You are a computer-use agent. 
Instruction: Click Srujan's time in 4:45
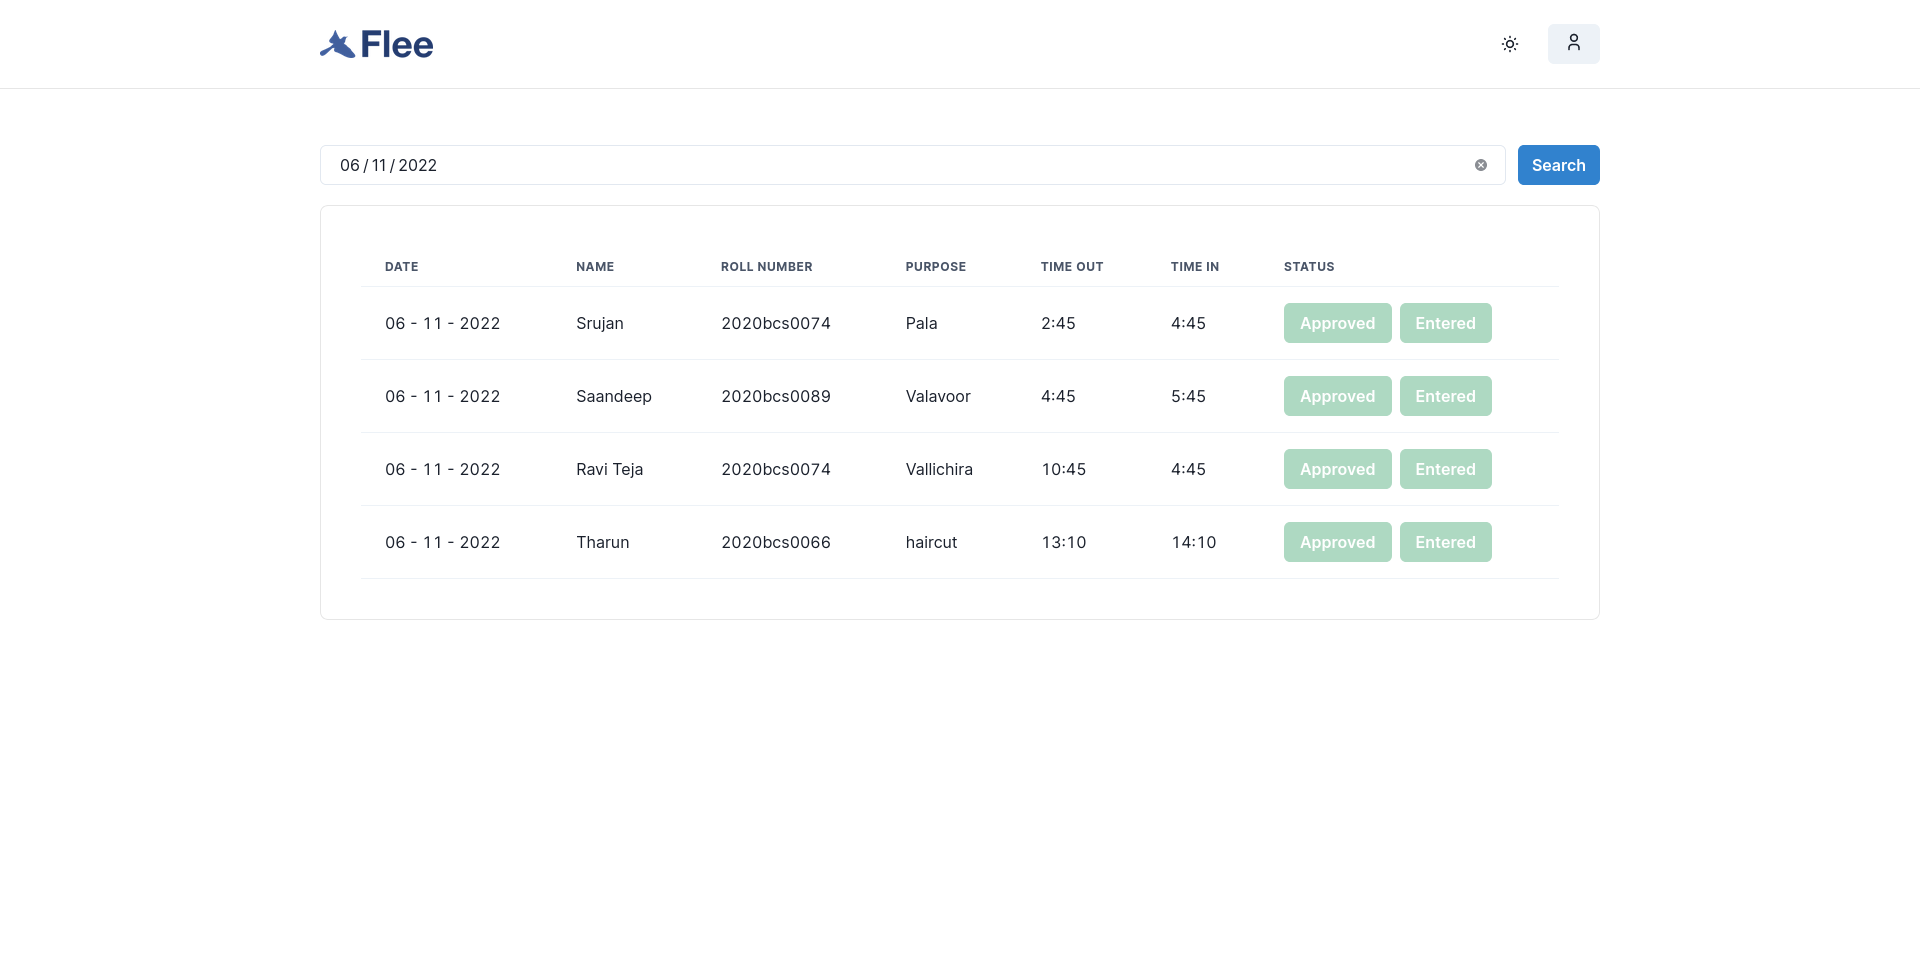(x=1188, y=323)
